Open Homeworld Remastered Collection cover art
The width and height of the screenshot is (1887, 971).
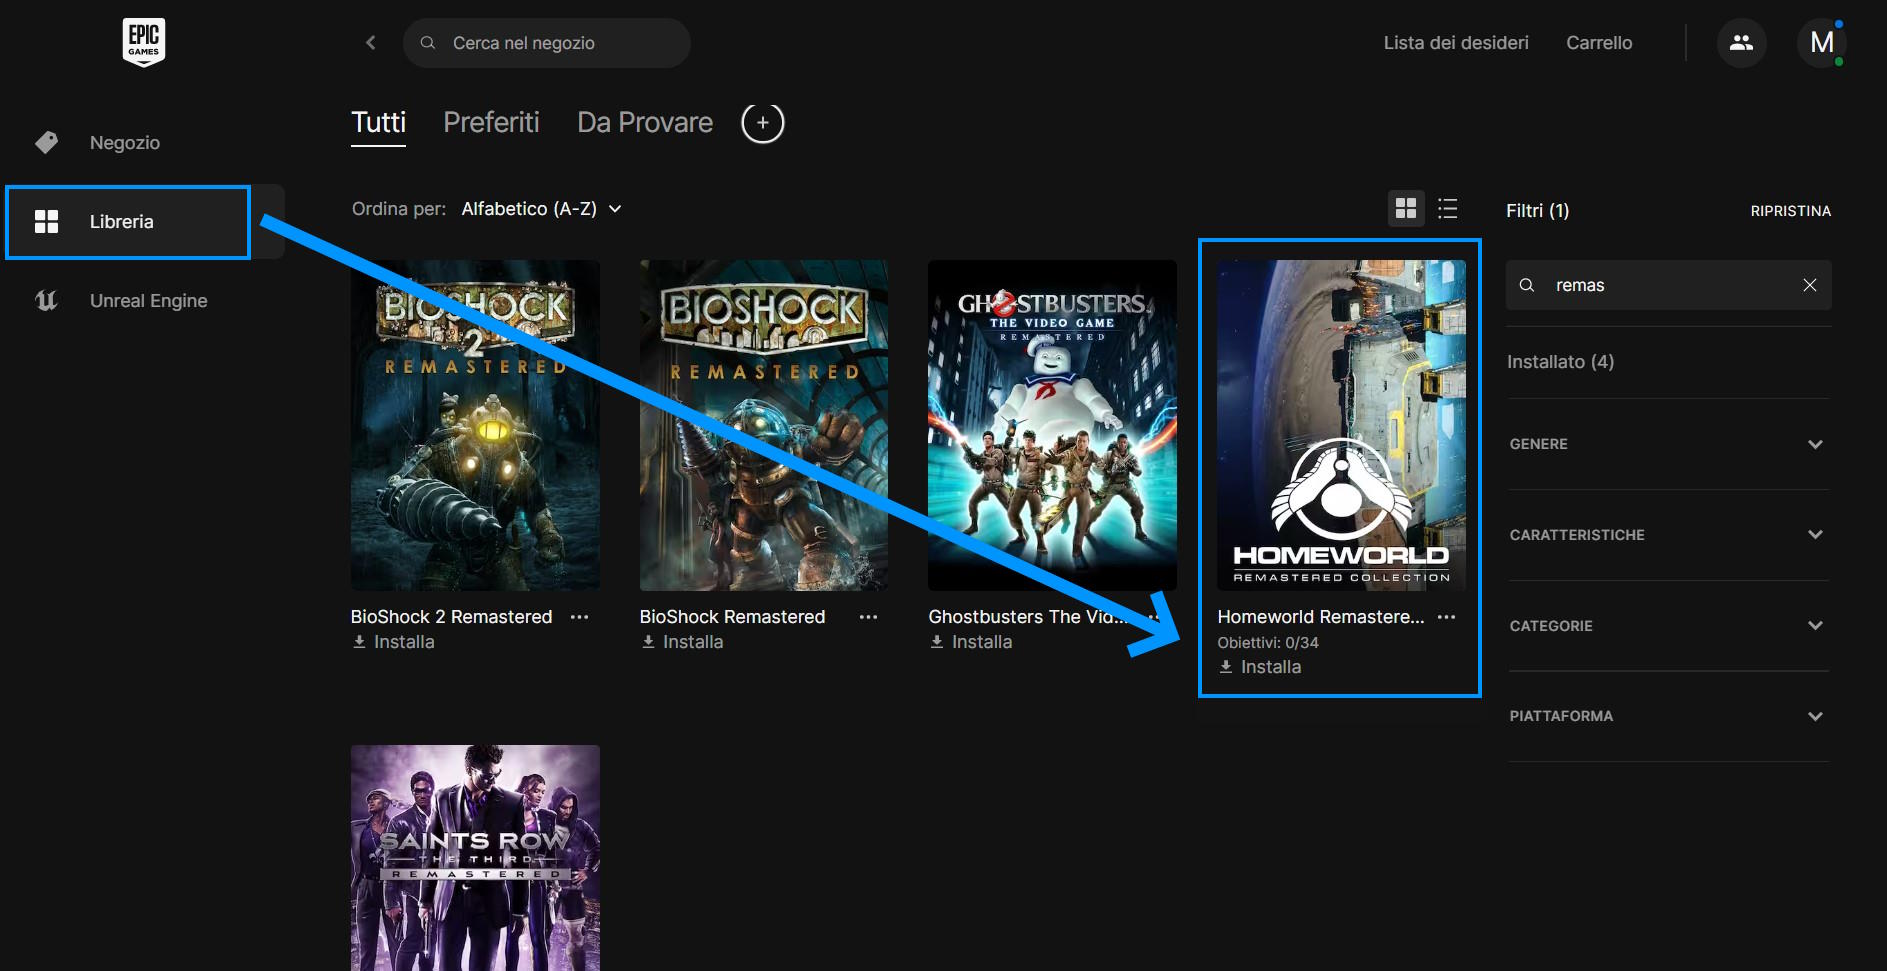pyautogui.click(x=1341, y=425)
